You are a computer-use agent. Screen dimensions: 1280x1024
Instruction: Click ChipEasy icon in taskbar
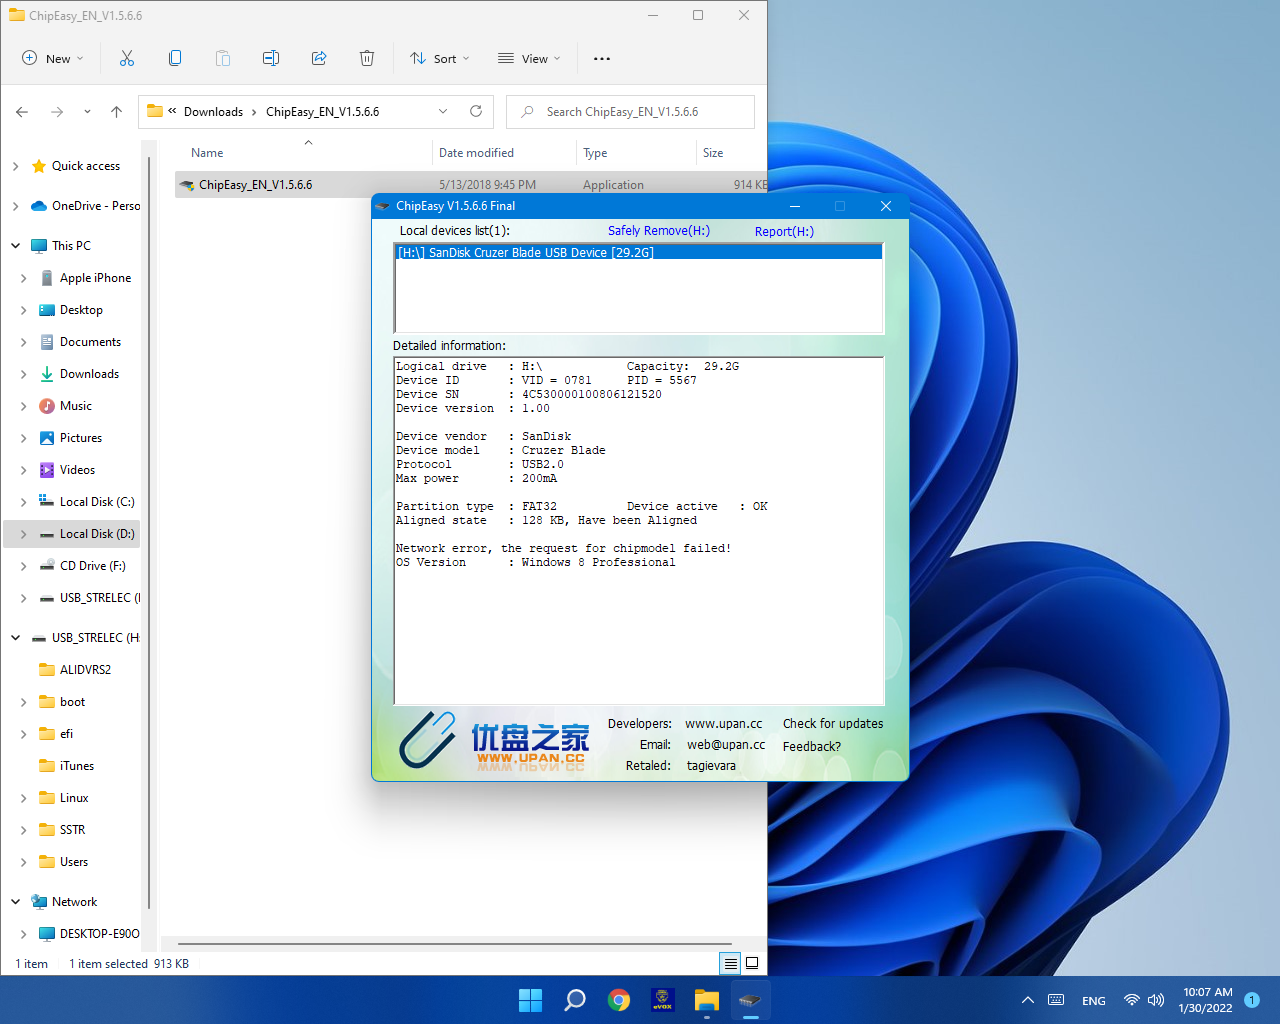click(751, 1000)
